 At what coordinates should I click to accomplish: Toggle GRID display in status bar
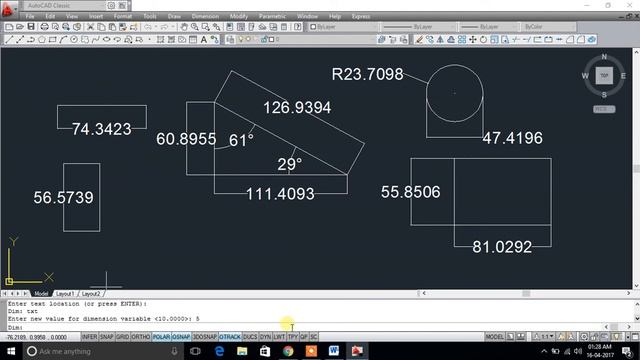(x=122, y=337)
